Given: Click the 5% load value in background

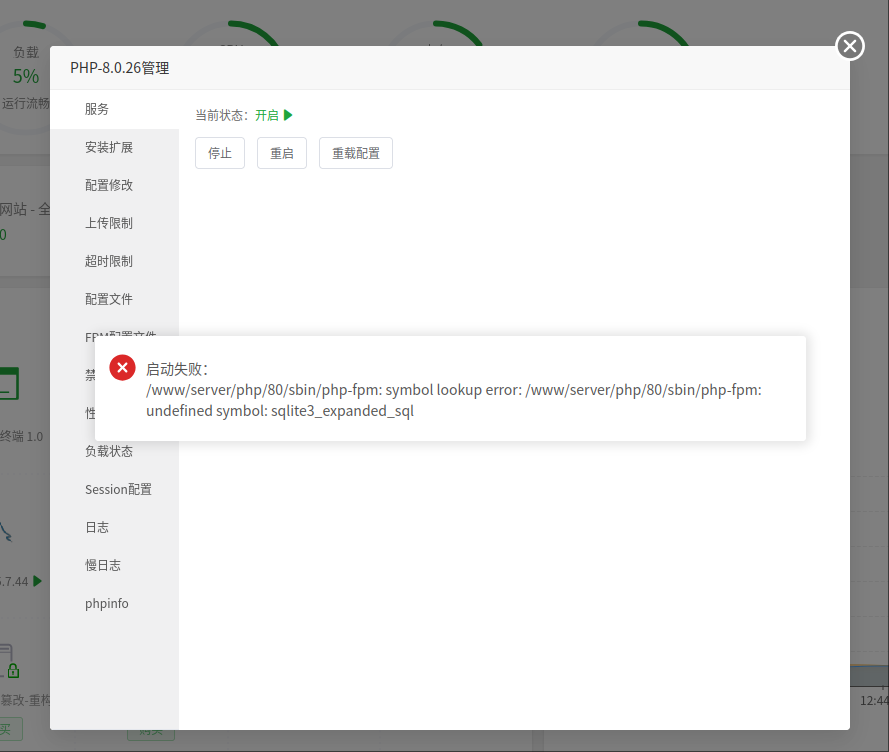Looking at the screenshot, I should click(x=26, y=76).
